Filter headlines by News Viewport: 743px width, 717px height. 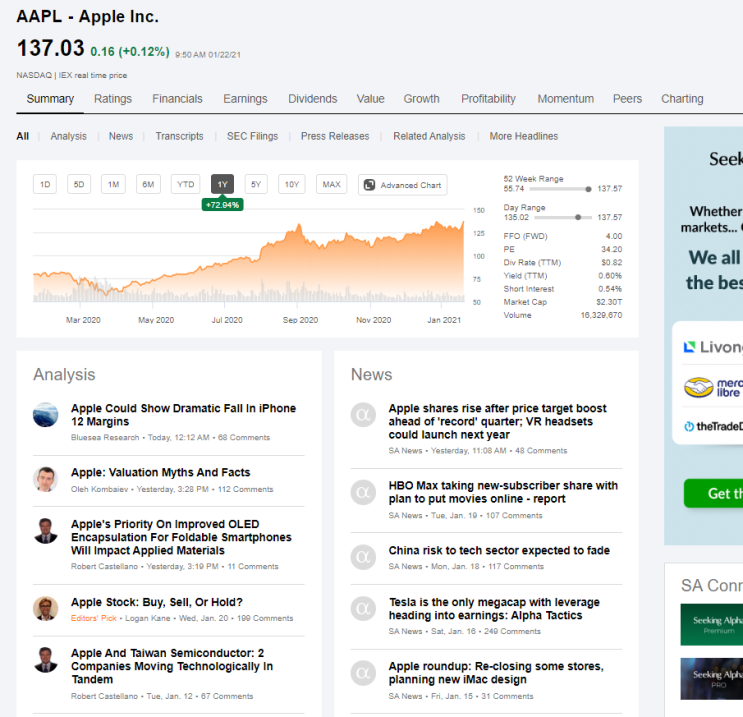(x=121, y=136)
